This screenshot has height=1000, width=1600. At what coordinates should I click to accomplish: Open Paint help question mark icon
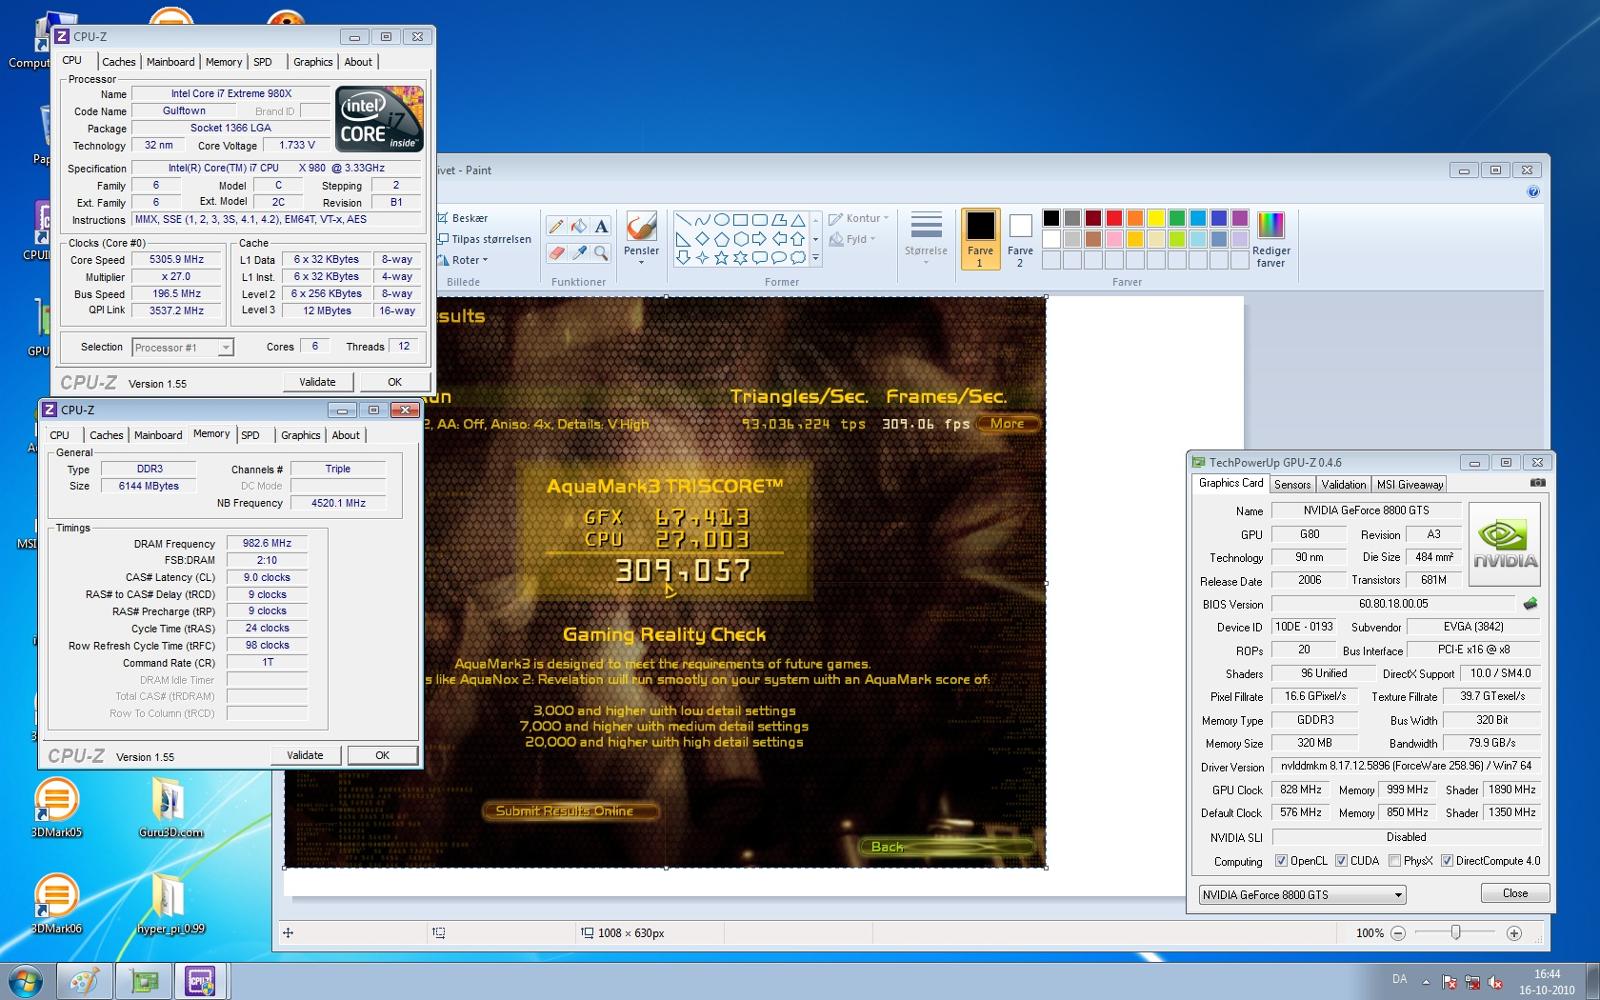1533,192
